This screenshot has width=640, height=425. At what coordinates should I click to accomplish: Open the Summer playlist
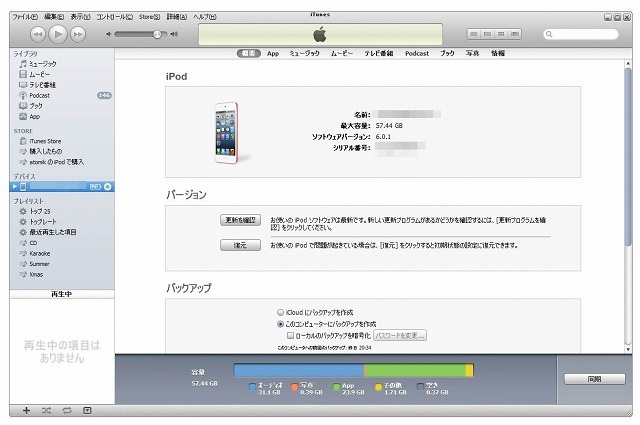[x=62, y=264]
